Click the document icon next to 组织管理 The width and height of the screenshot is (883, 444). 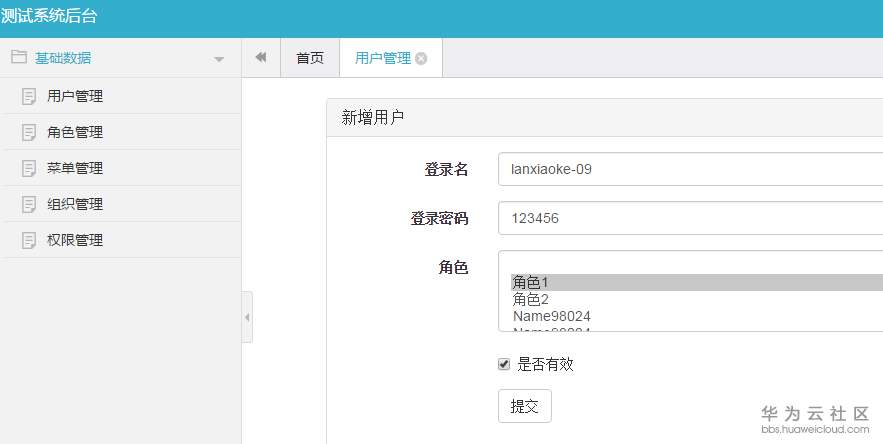(x=29, y=205)
